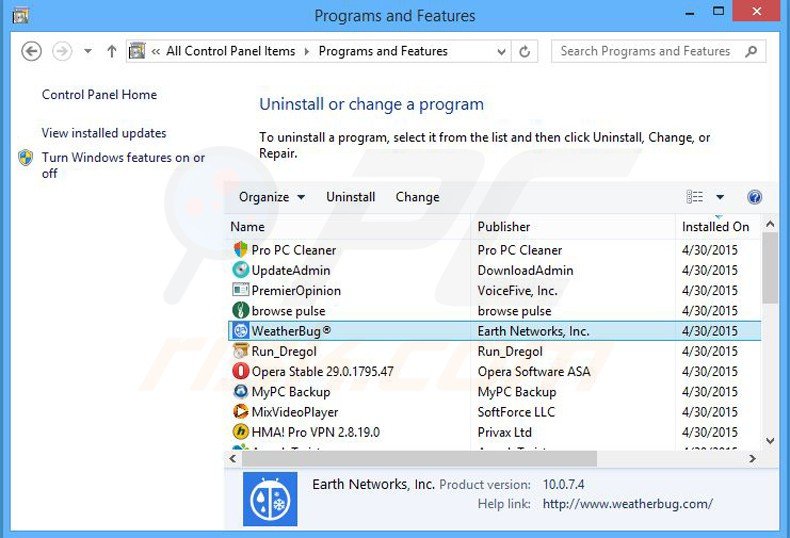Image resolution: width=790 pixels, height=538 pixels.
Task: Sort by the Installed On column header
Action: click(x=718, y=227)
